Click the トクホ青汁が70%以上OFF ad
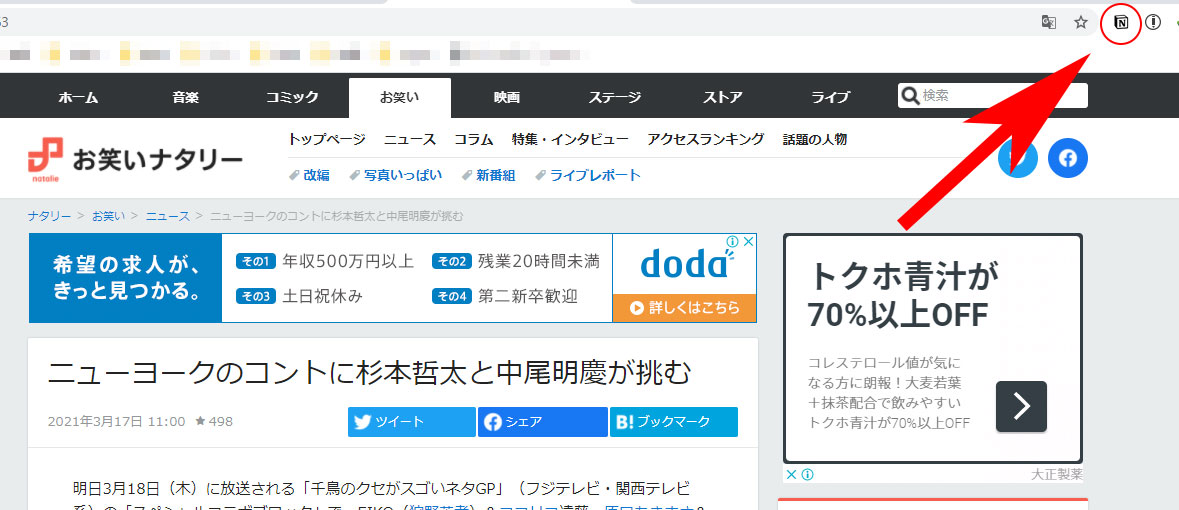Screen dimensions: 1179x510 coord(932,348)
